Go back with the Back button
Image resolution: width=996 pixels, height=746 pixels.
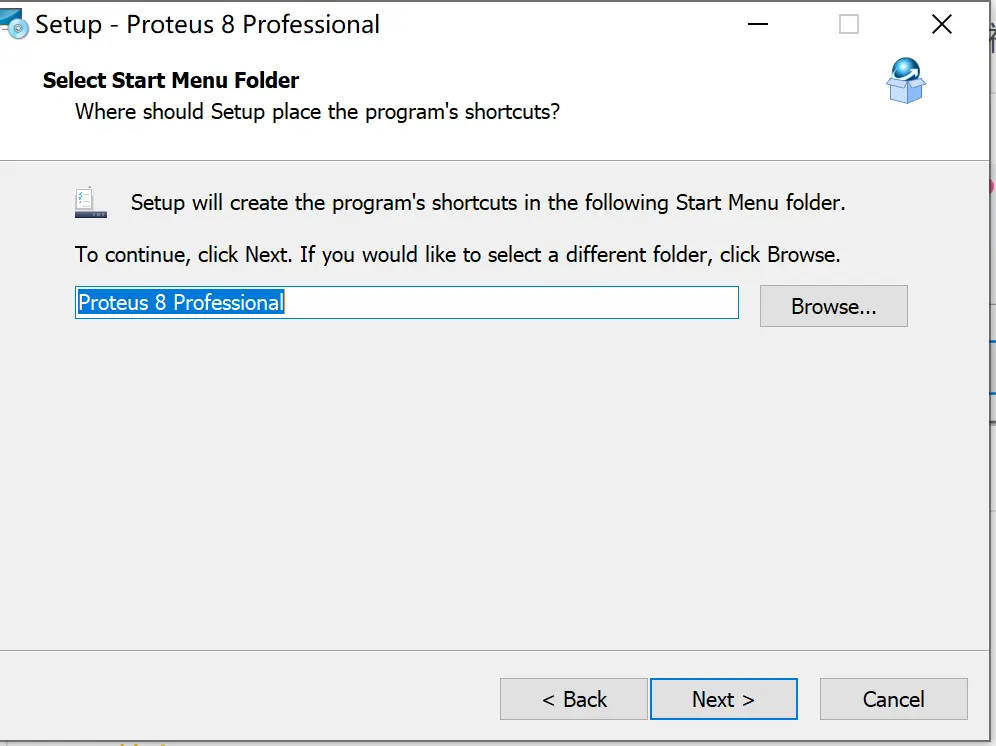[x=574, y=699]
